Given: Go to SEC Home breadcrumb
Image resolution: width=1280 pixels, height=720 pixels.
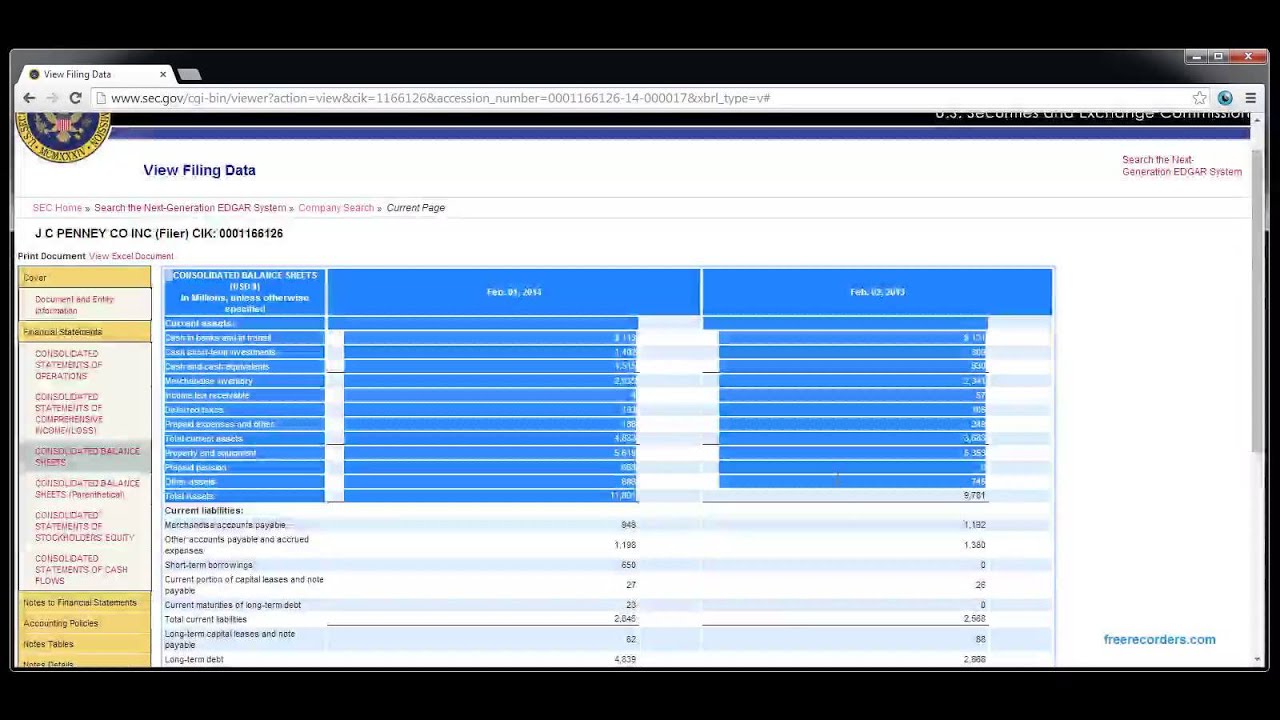Looking at the screenshot, I should tap(57, 208).
